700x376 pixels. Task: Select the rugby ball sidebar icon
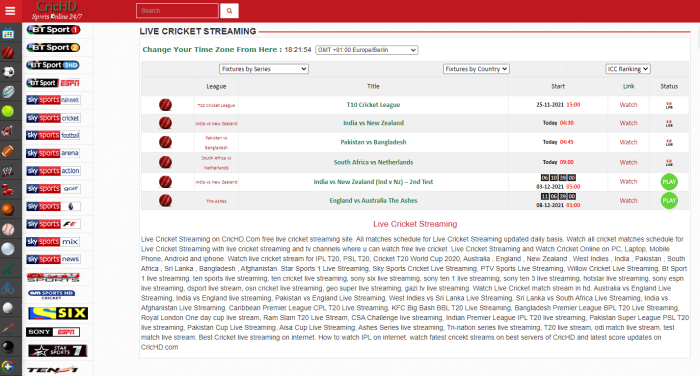pos(8,92)
